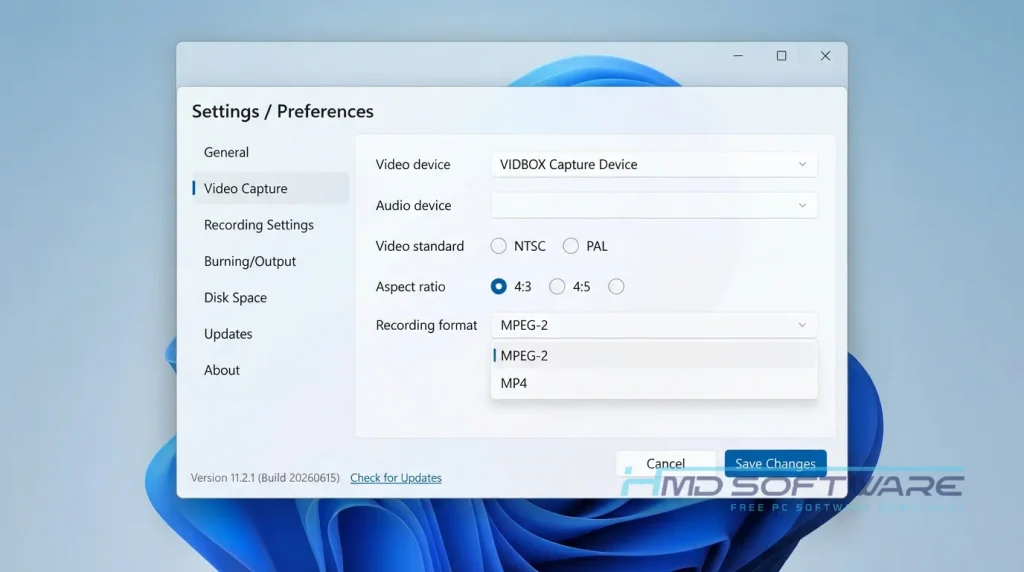The image size is (1024, 572).
Task: Choose MP4 from the format list
Action: [654, 383]
